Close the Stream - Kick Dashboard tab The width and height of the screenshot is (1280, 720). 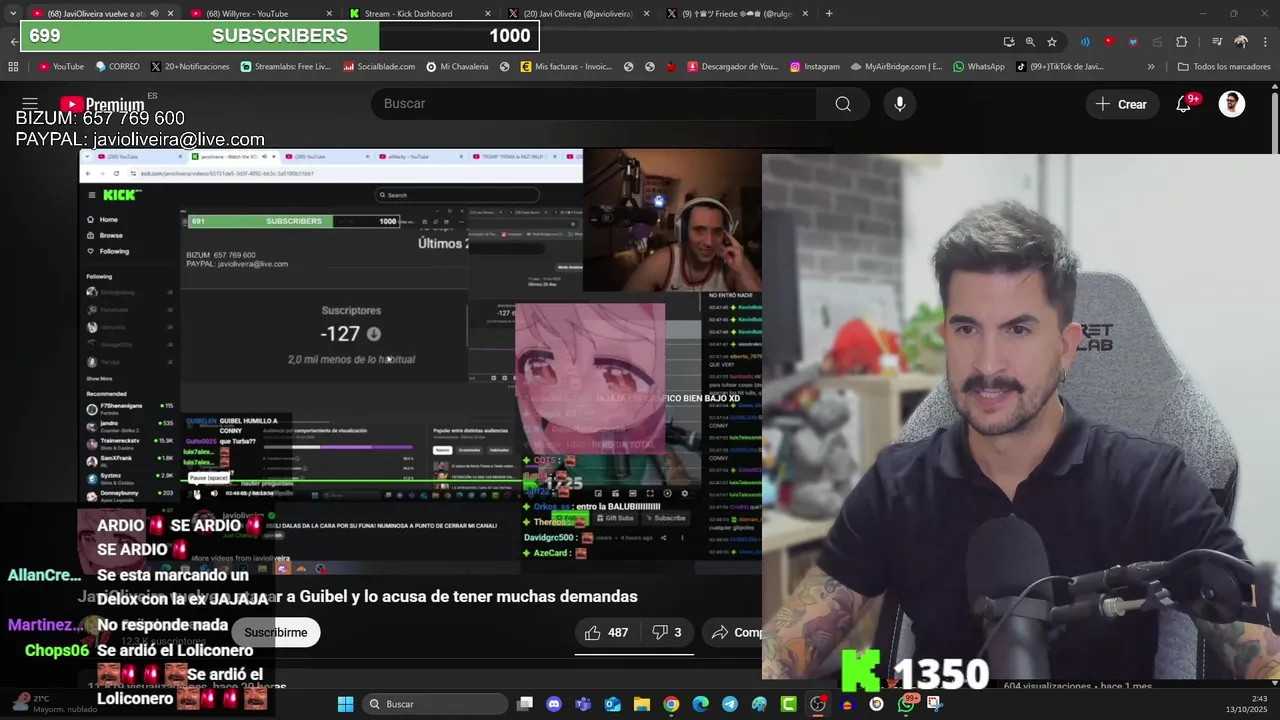pos(488,14)
